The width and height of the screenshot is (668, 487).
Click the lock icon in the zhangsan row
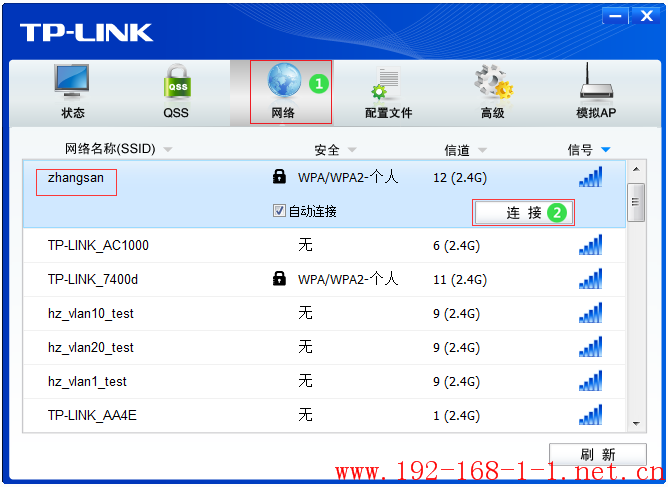279,176
